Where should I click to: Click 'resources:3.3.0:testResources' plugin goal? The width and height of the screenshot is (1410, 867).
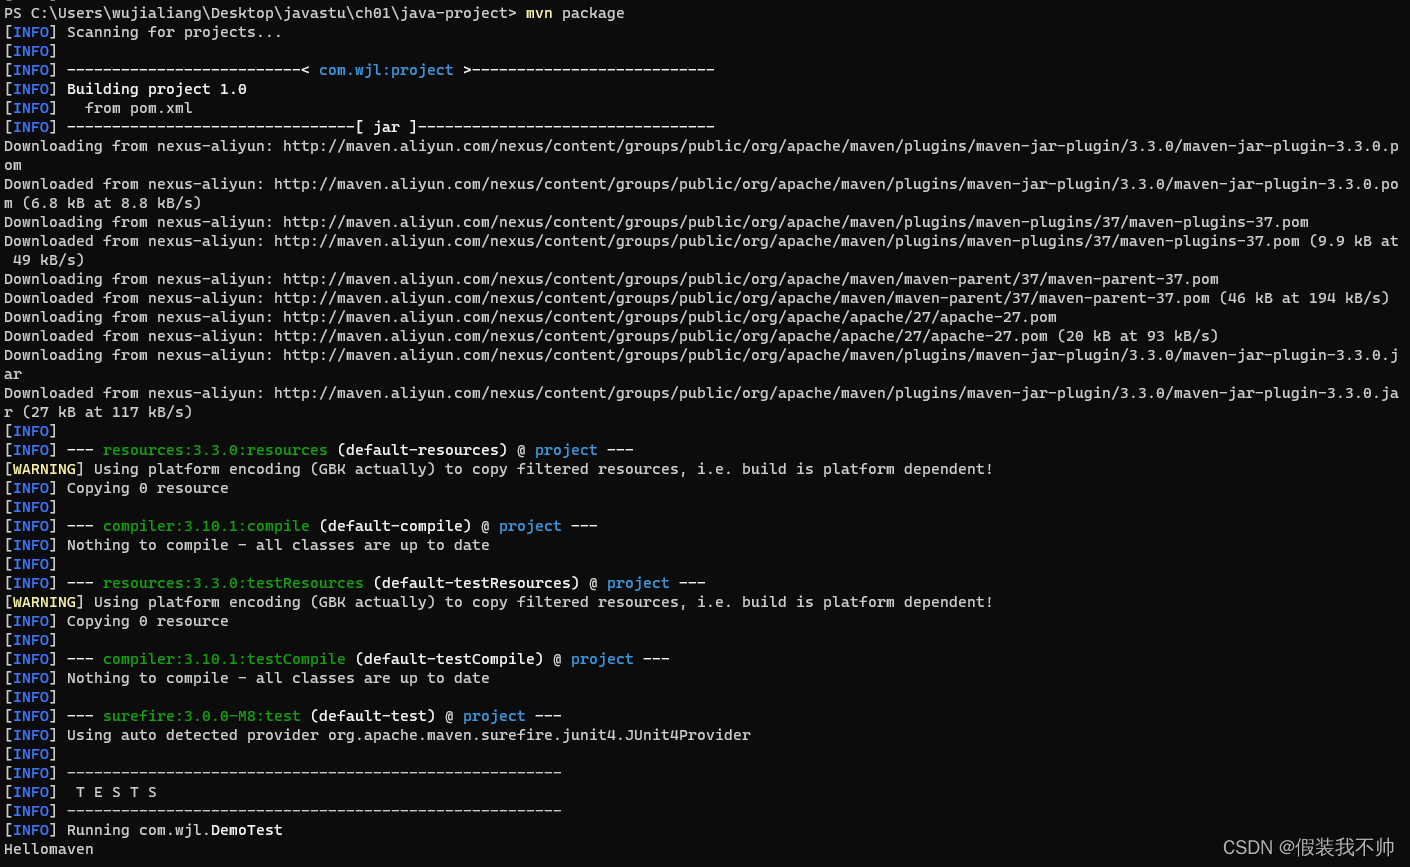click(x=233, y=583)
